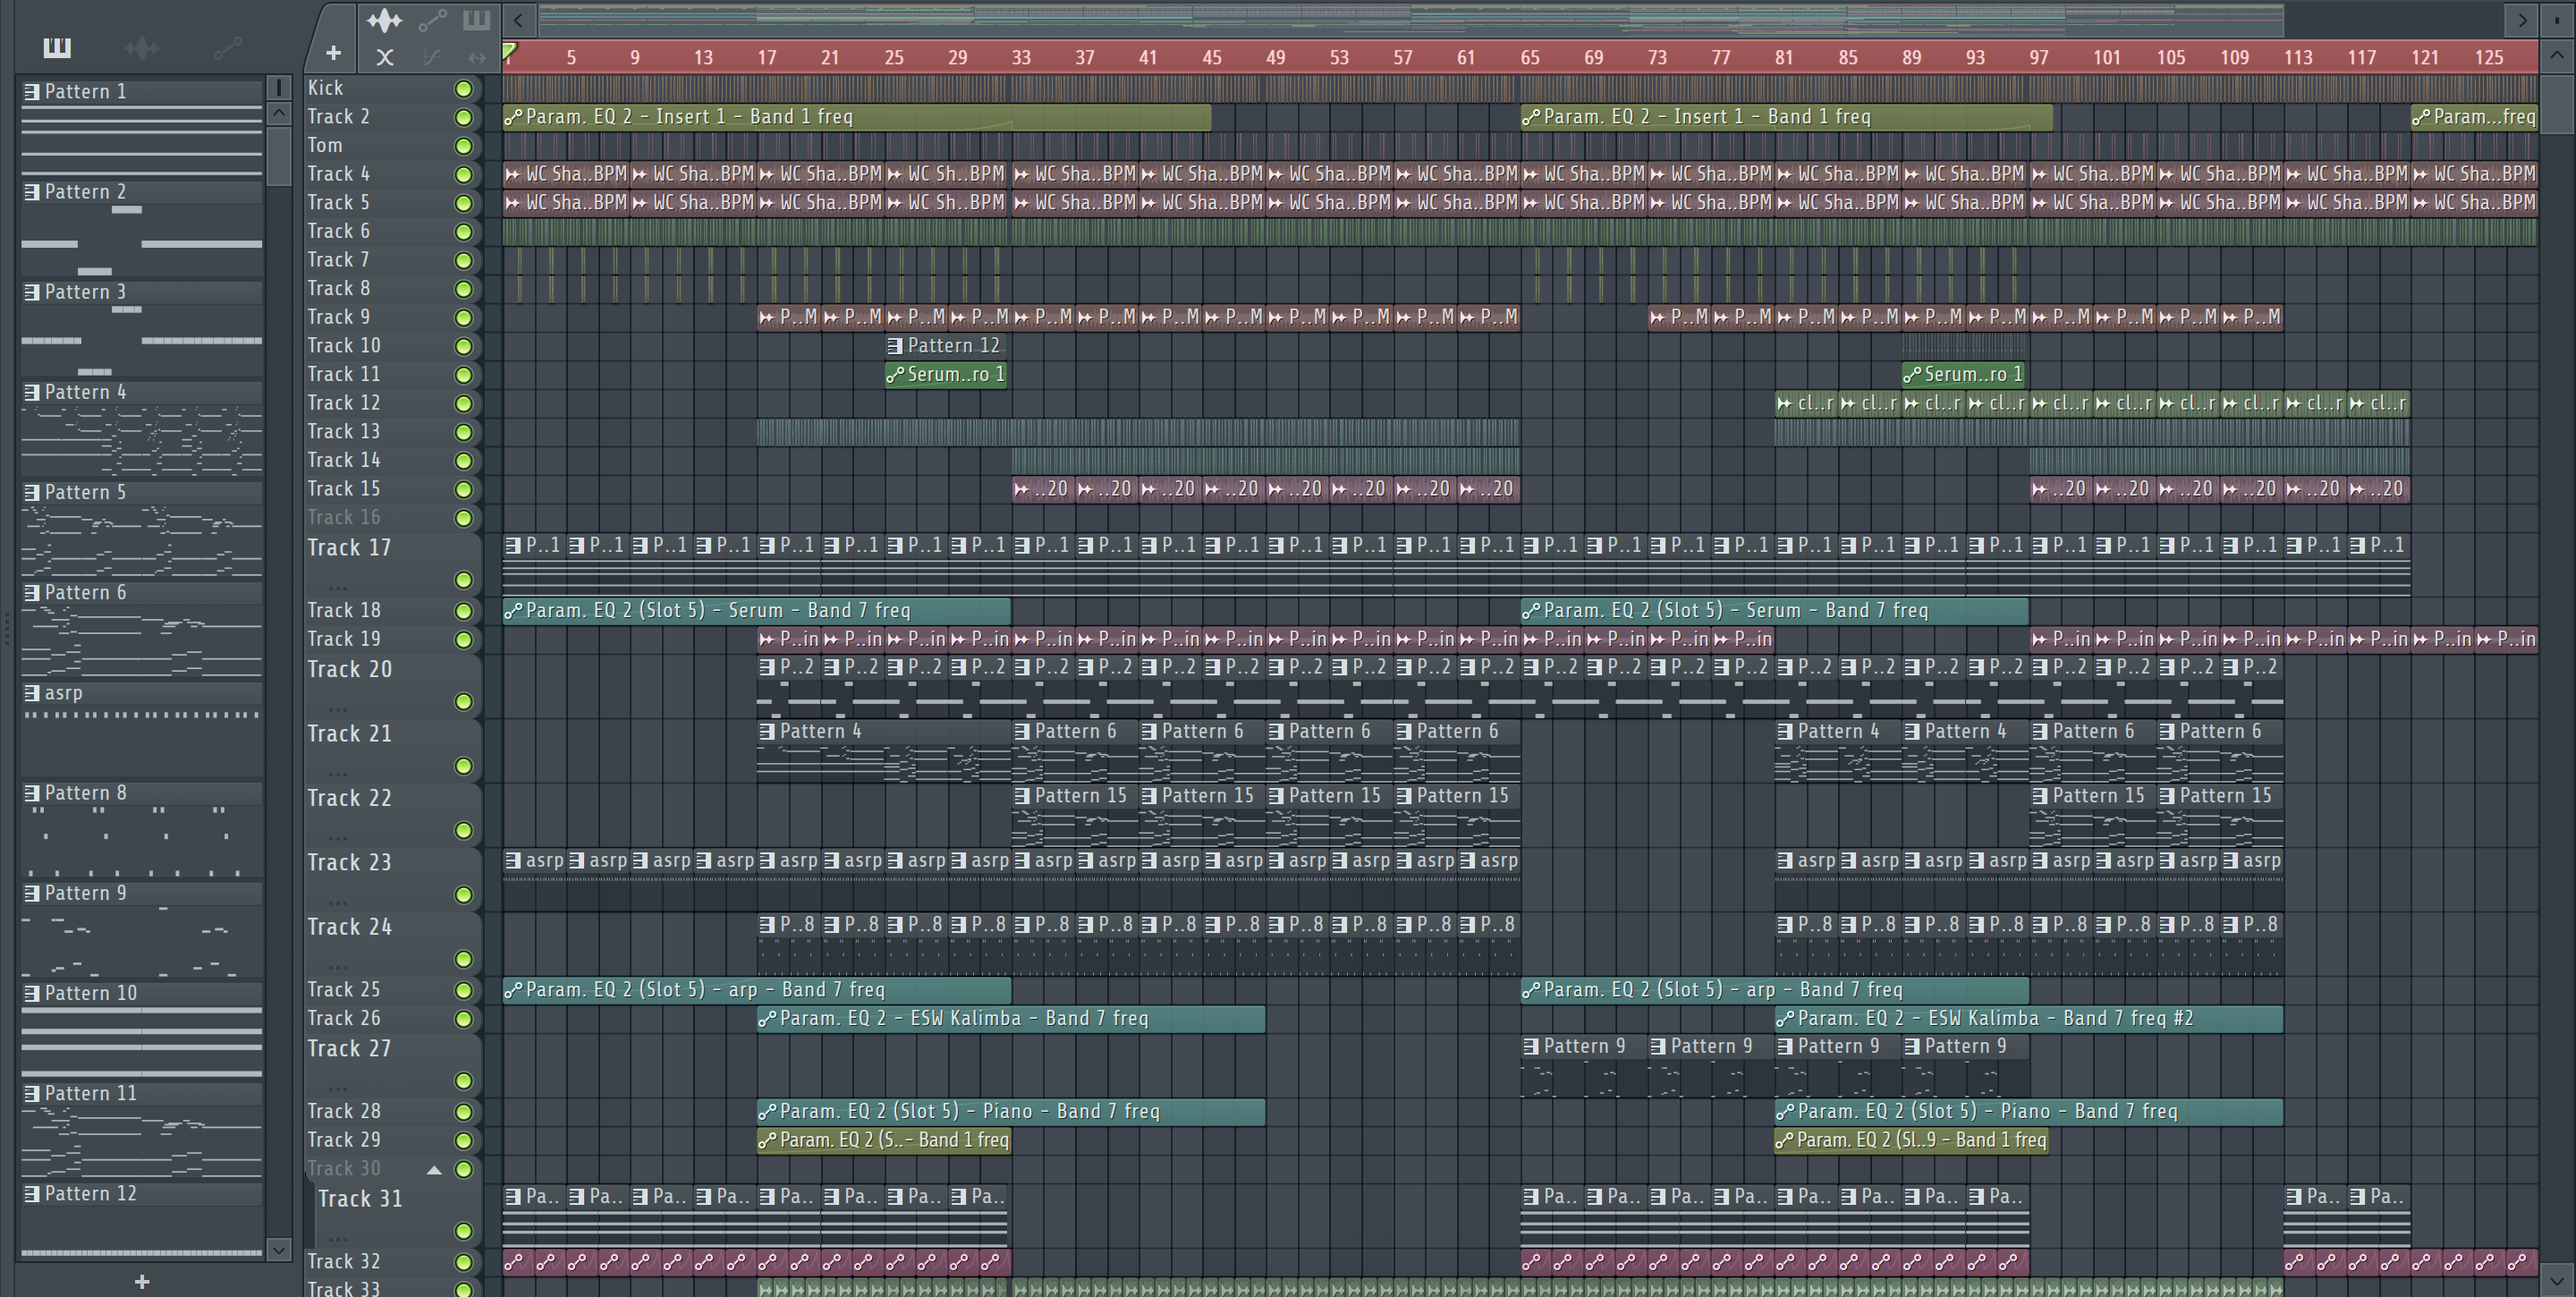Click the dimmed curve icon beside the X
Viewport: 2576px width, 1297px height.
[x=432, y=57]
